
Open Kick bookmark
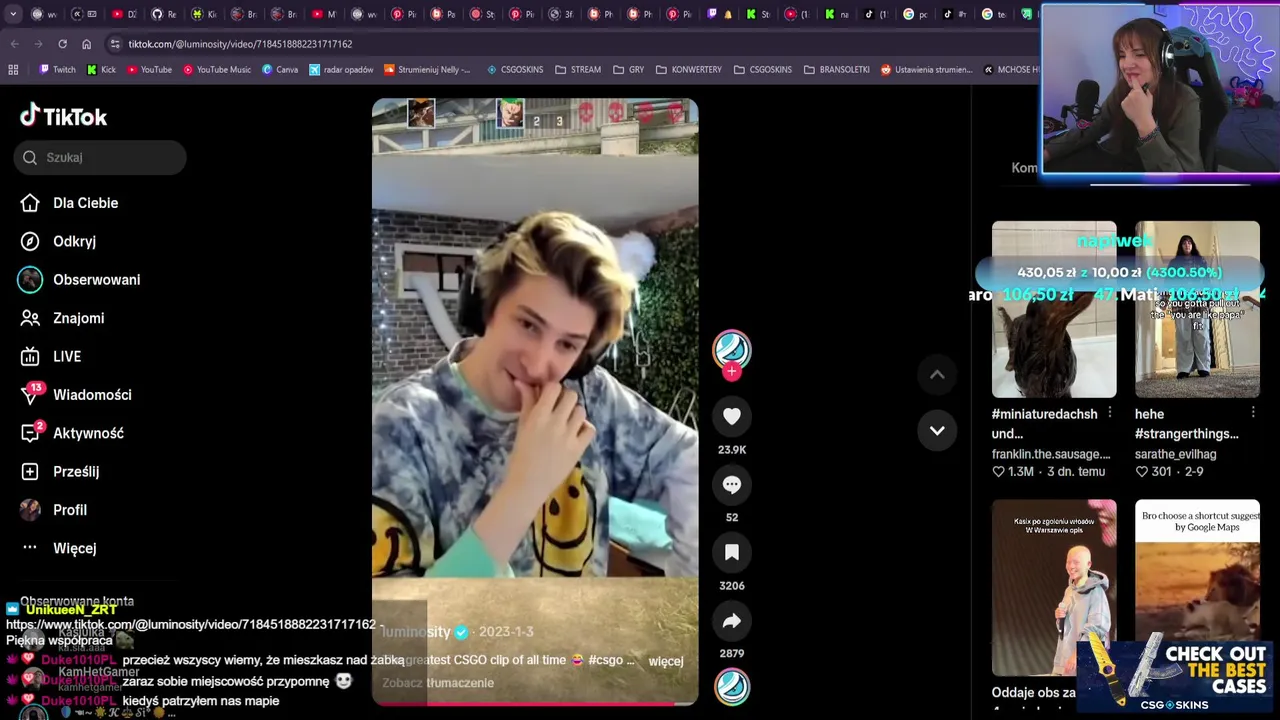tap(102, 70)
